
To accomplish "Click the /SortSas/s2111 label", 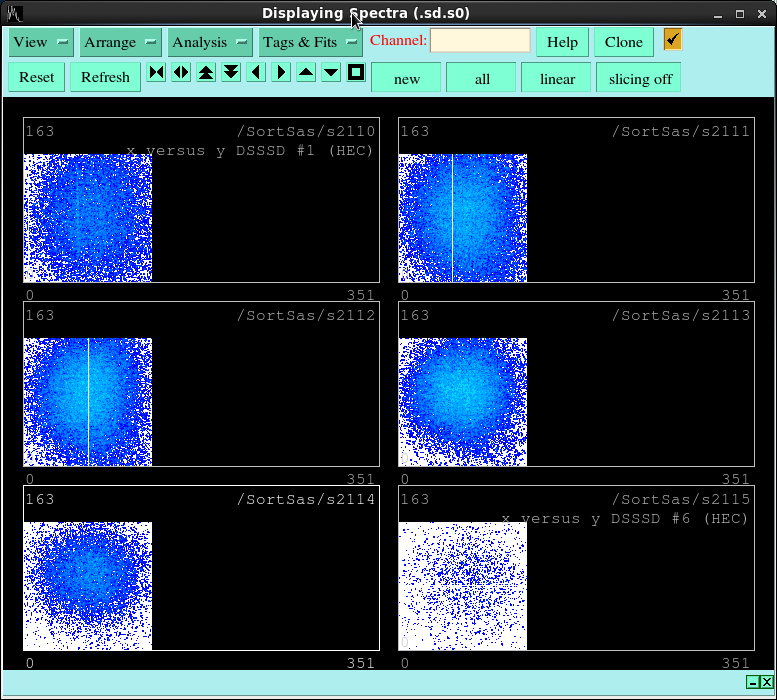I will coord(681,131).
